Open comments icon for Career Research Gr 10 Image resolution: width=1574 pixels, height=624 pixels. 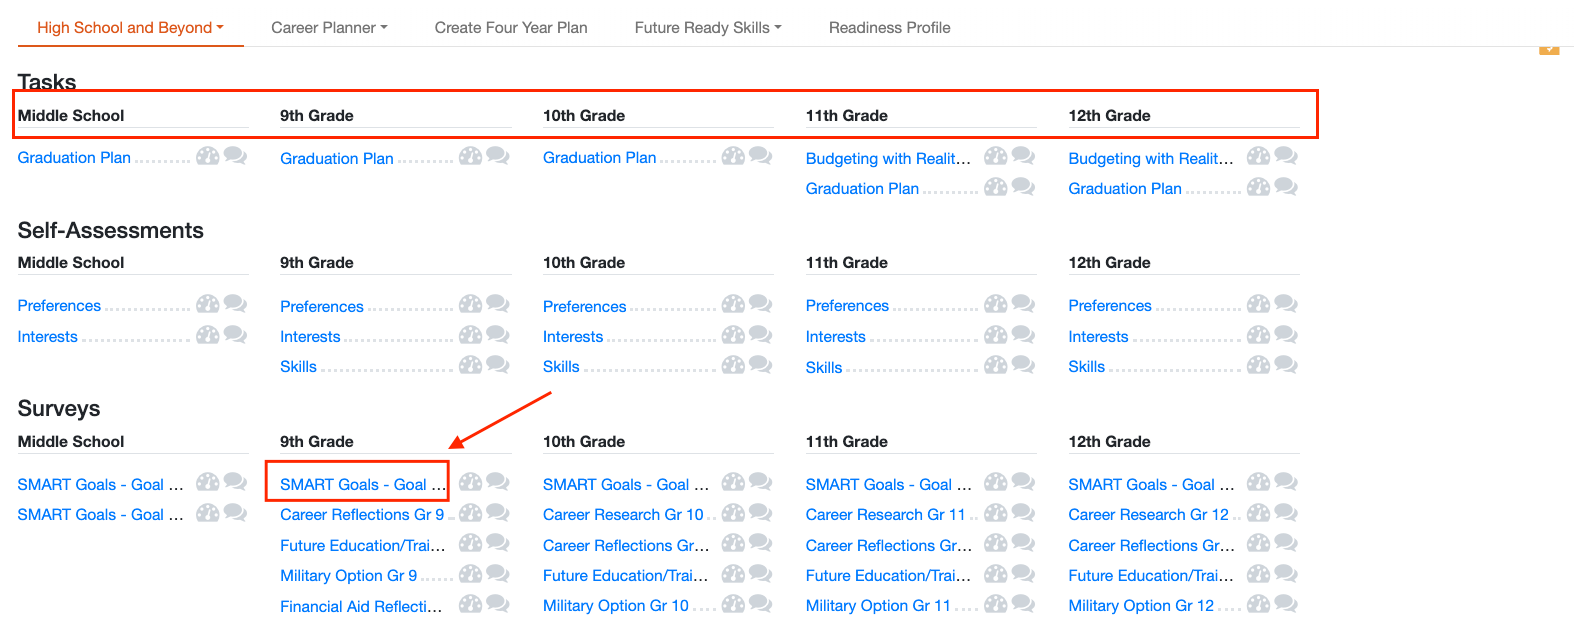pos(760,513)
